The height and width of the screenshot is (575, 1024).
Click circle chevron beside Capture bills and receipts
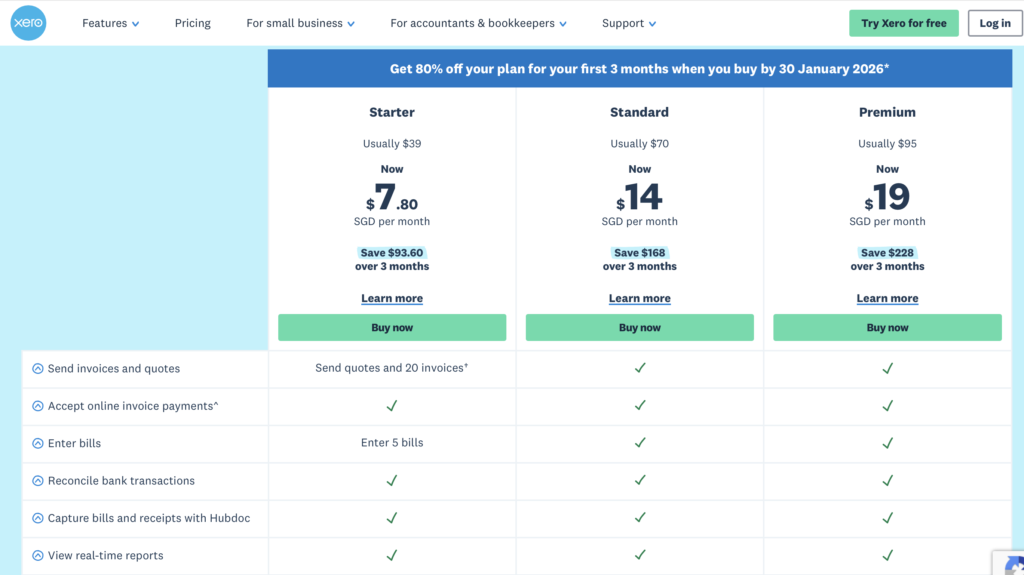[38, 518]
